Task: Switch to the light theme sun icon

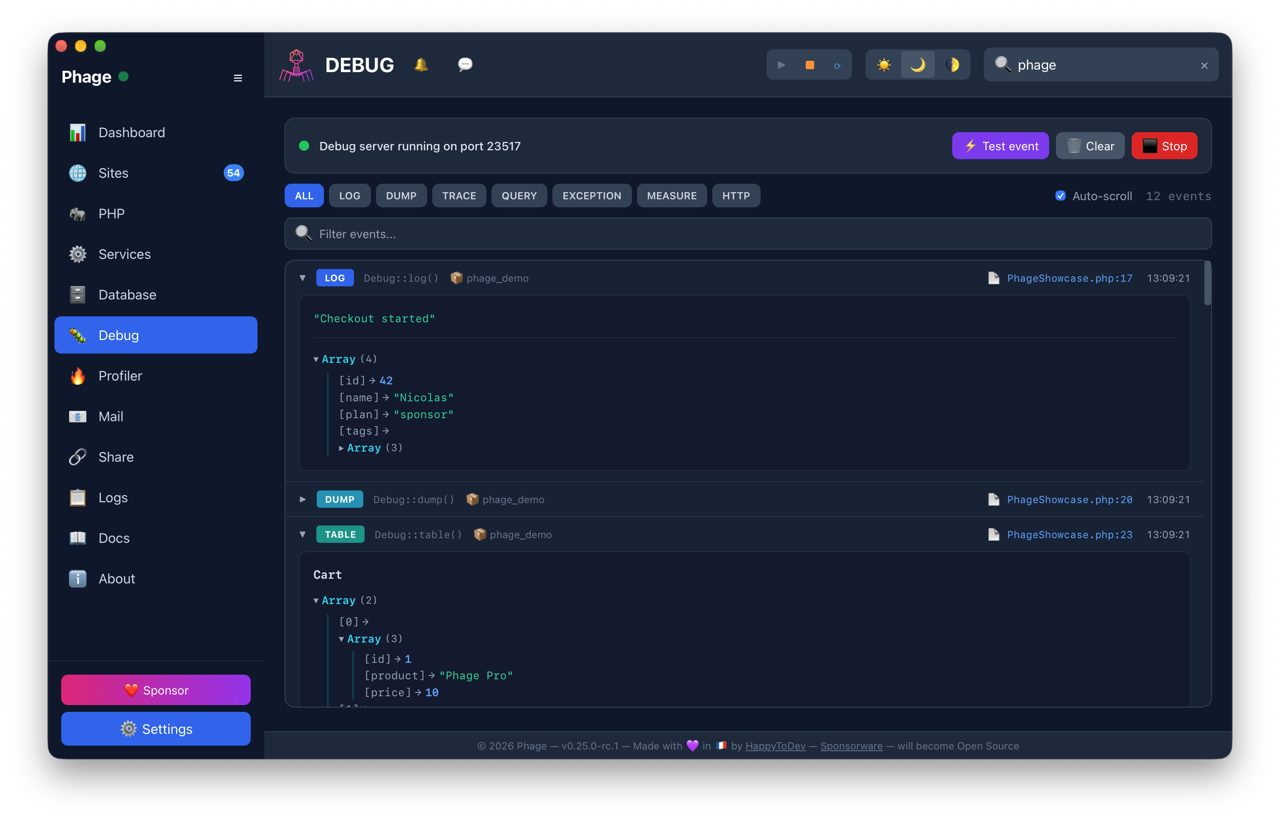Action: (884, 65)
